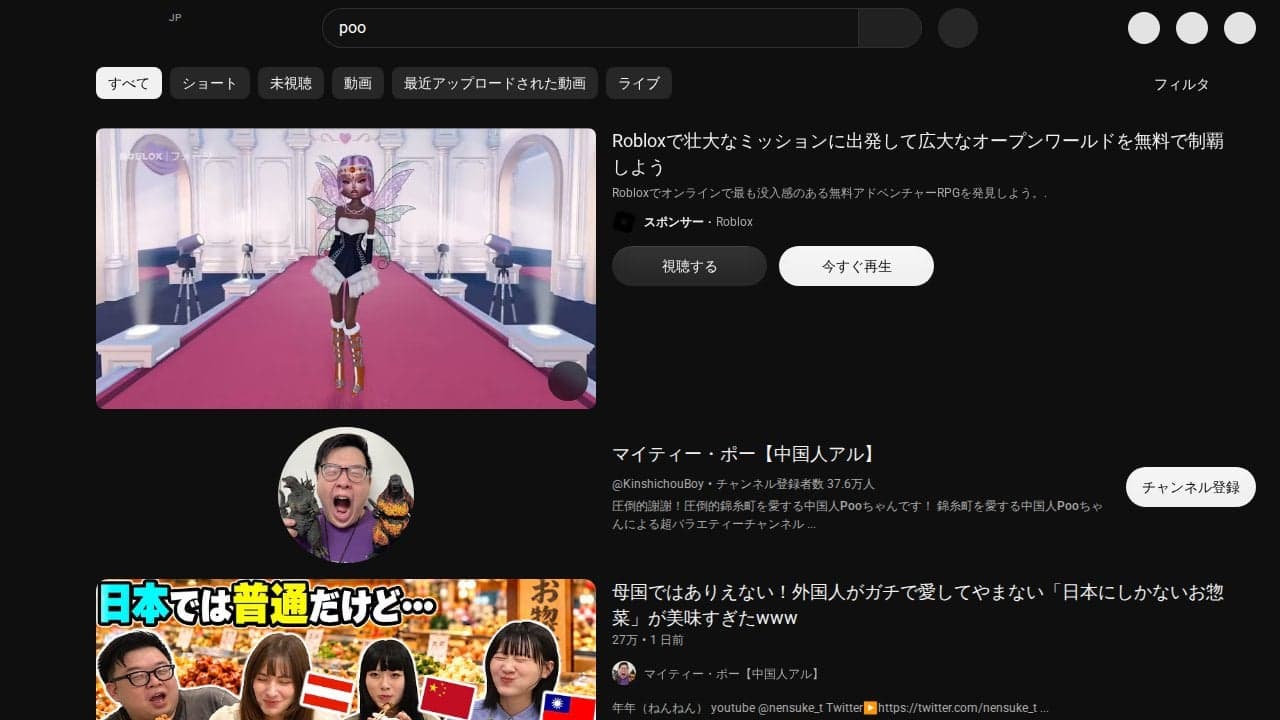The height and width of the screenshot is (720, 1280).
Task: Click the search field containing "poo"
Action: [x=590, y=28]
